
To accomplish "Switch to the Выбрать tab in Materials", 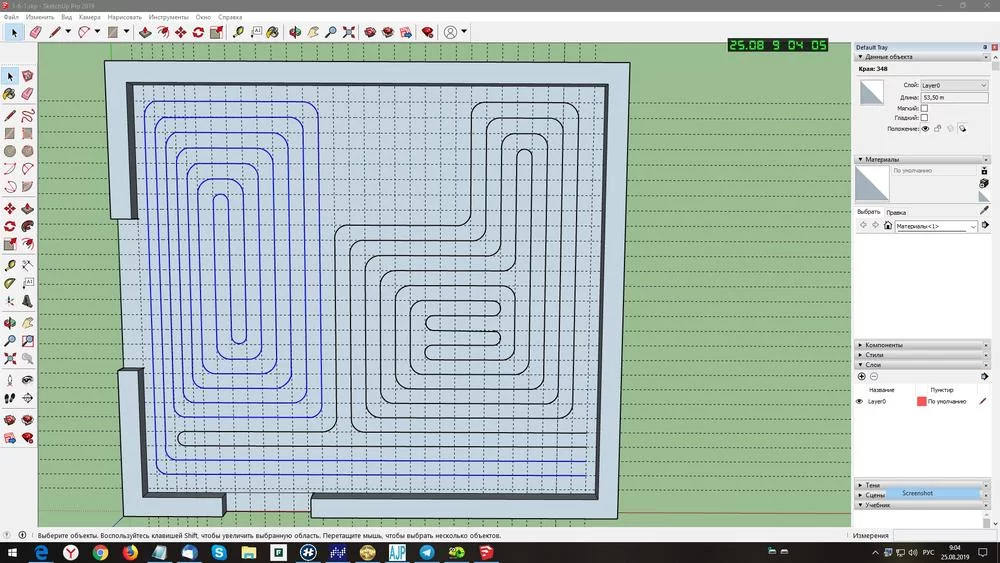I will pyautogui.click(x=868, y=212).
